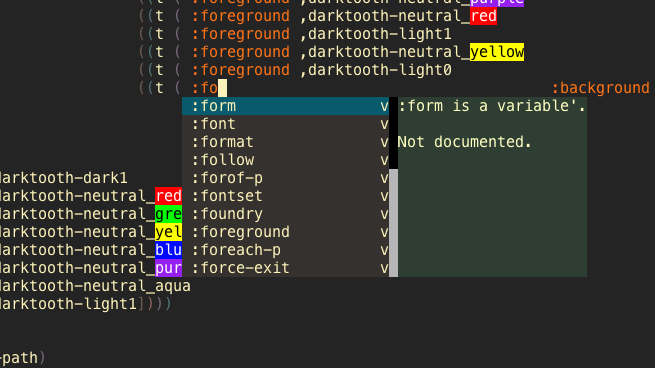Select :fontset from the popup
The height and width of the screenshot is (368, 655).
(285, 196)
